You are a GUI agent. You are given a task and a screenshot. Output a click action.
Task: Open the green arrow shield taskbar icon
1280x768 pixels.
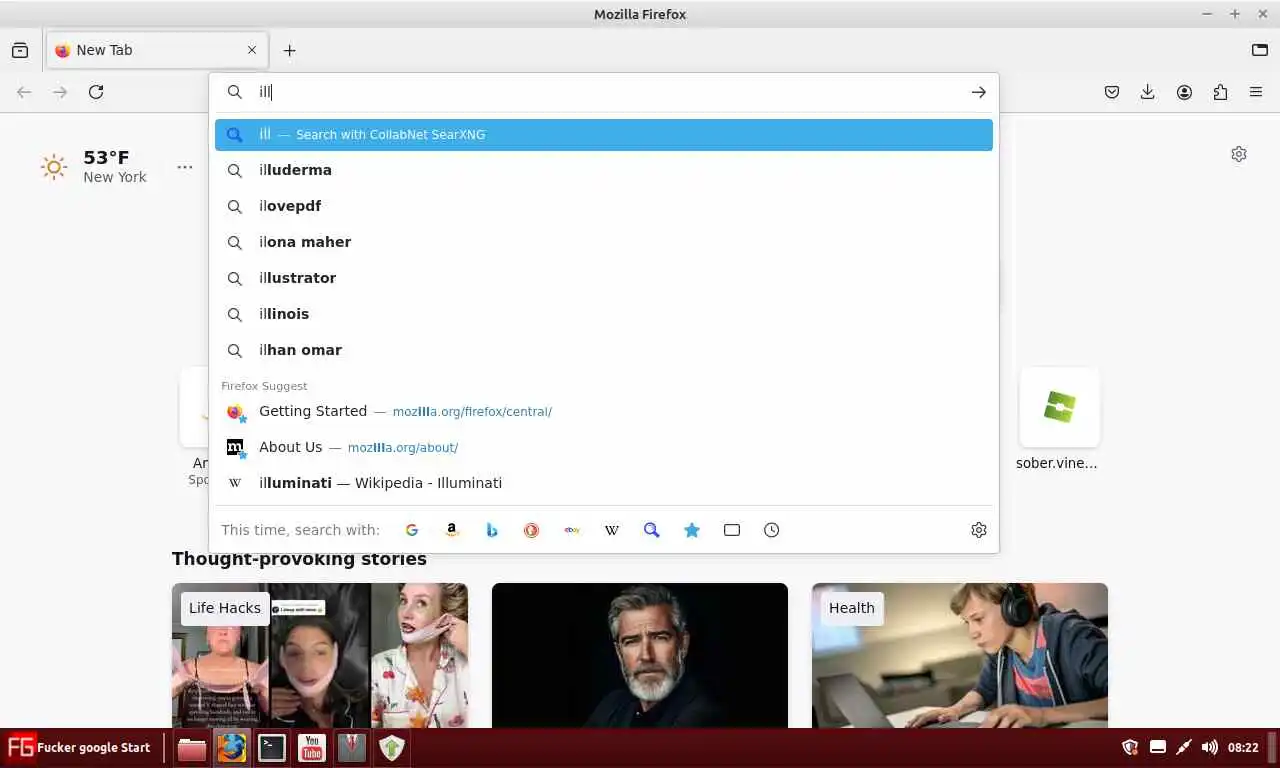click(392, 748)
